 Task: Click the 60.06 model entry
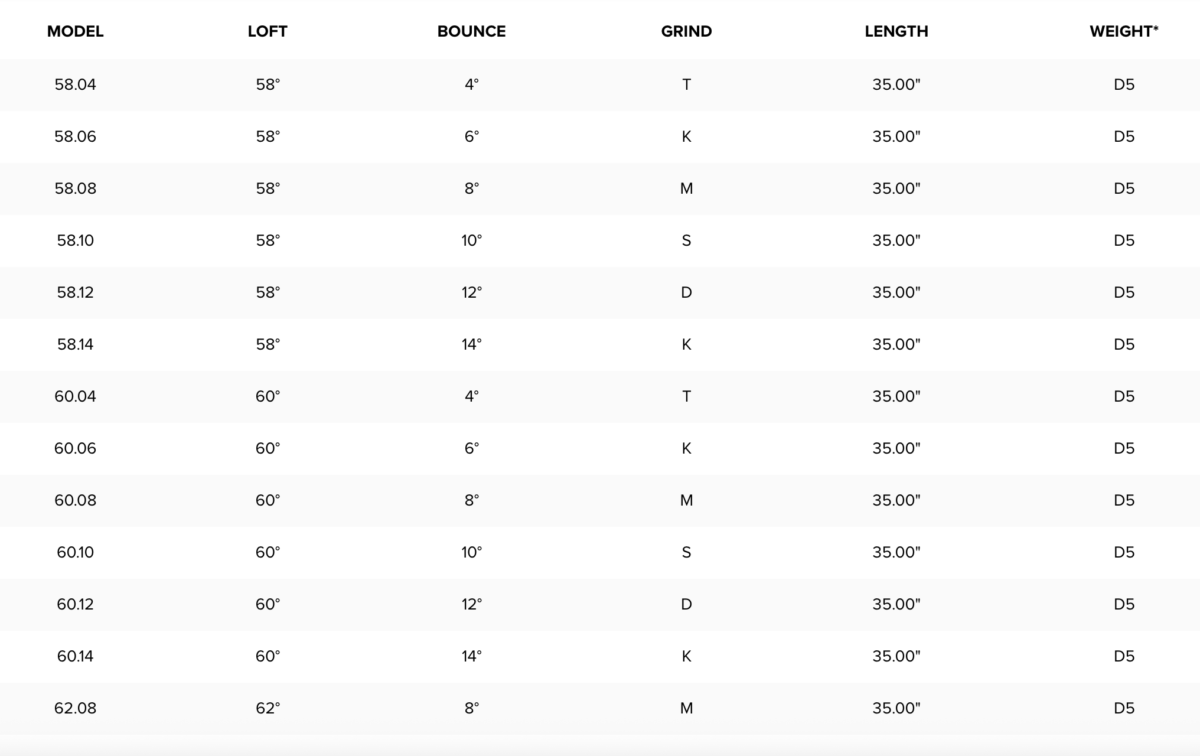(75, 448)
